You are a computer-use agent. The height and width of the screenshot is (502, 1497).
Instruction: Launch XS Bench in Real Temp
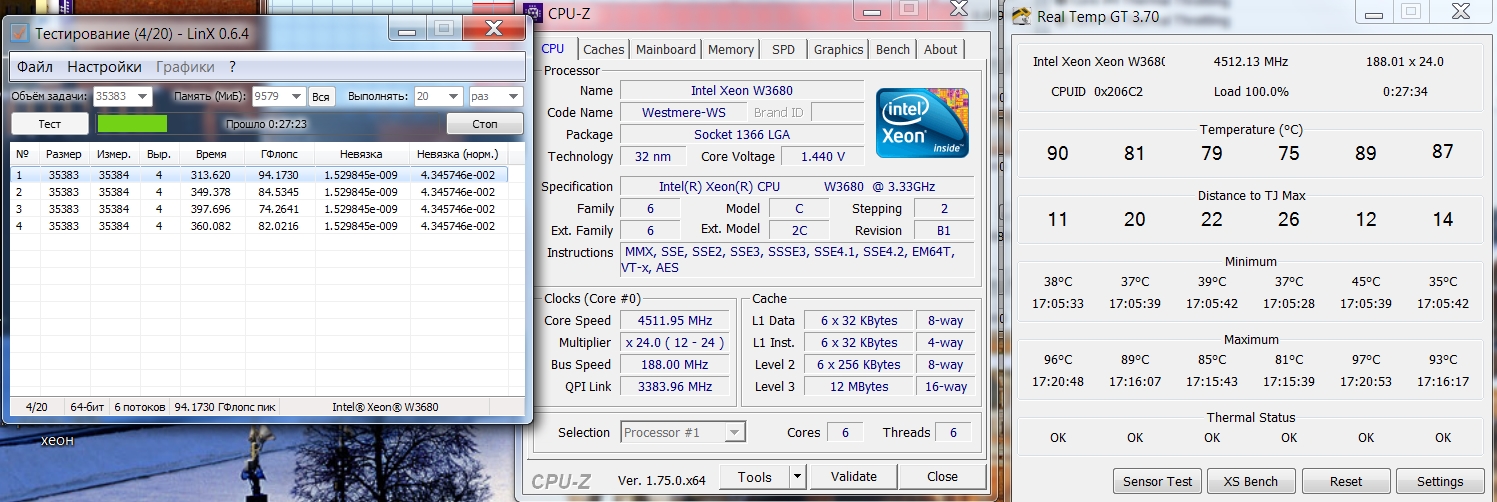pos(1251,481)
